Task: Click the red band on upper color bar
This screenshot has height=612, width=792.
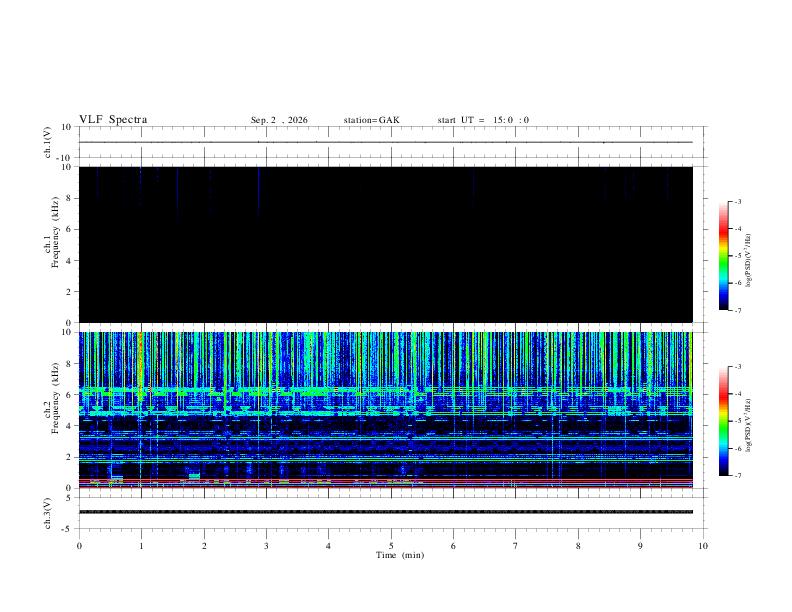Action: [x=724, y=232]
